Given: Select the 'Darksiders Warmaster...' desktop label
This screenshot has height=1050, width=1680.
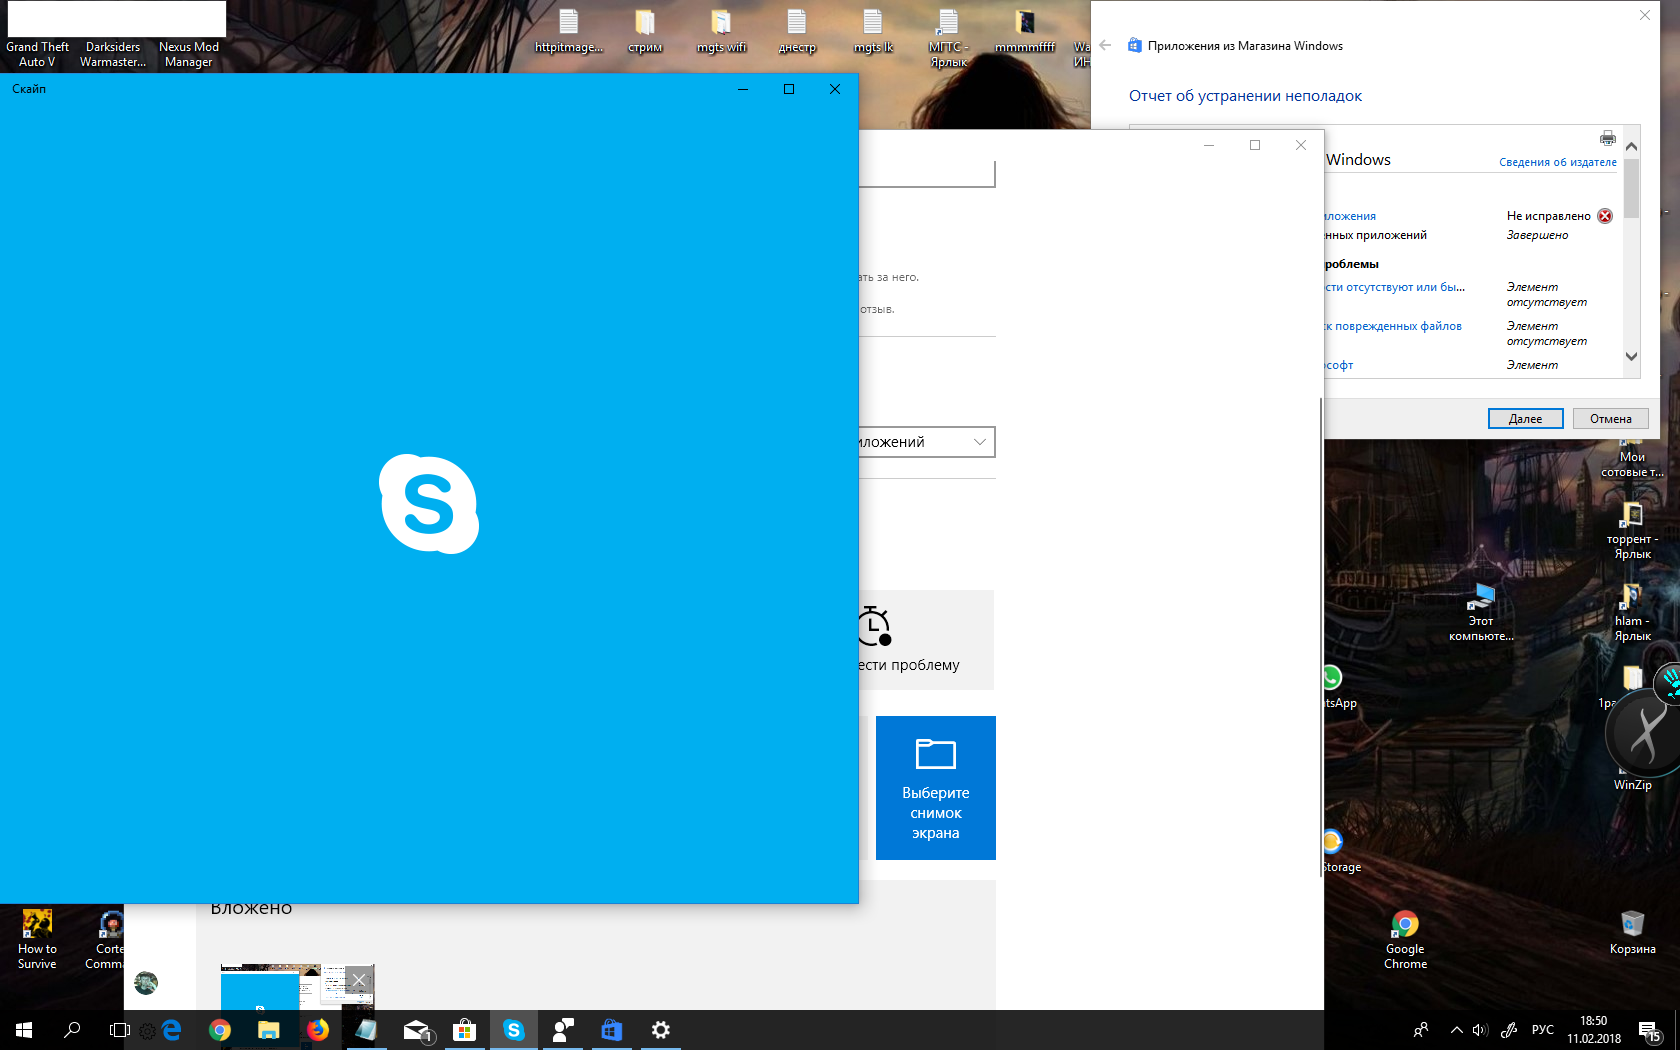Looking at the screenshot, I should [x=113, y=54].
